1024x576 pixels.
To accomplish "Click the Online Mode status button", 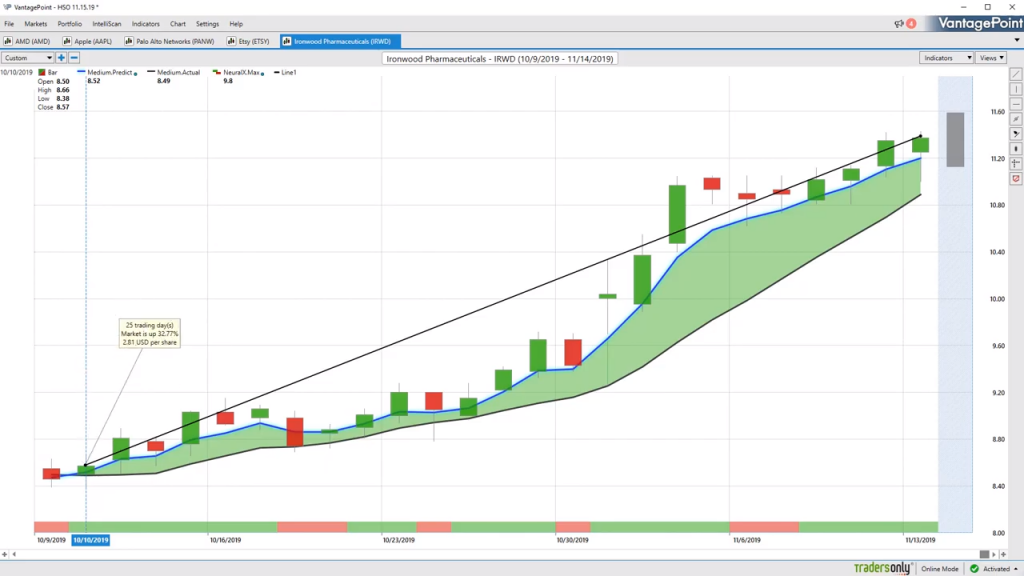I will 939,569.
